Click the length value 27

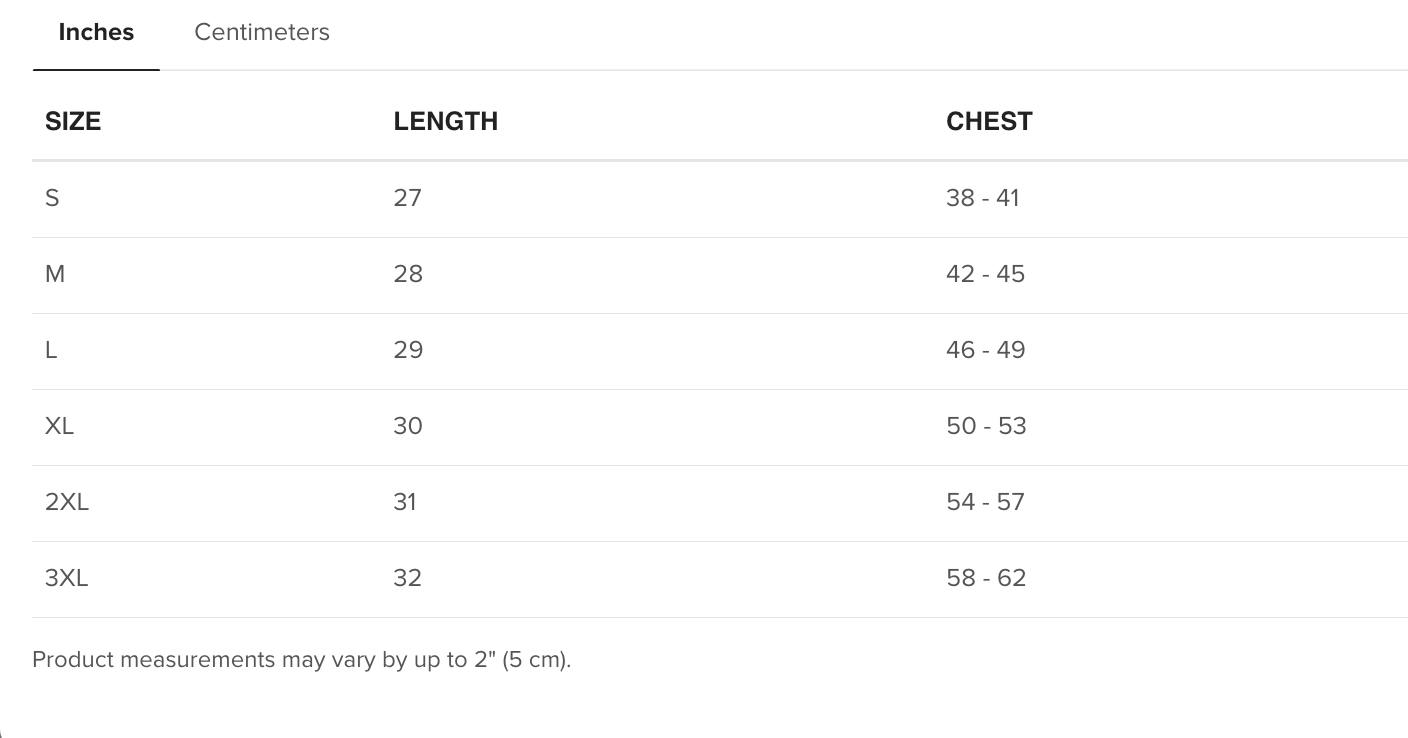pos(407,198)
